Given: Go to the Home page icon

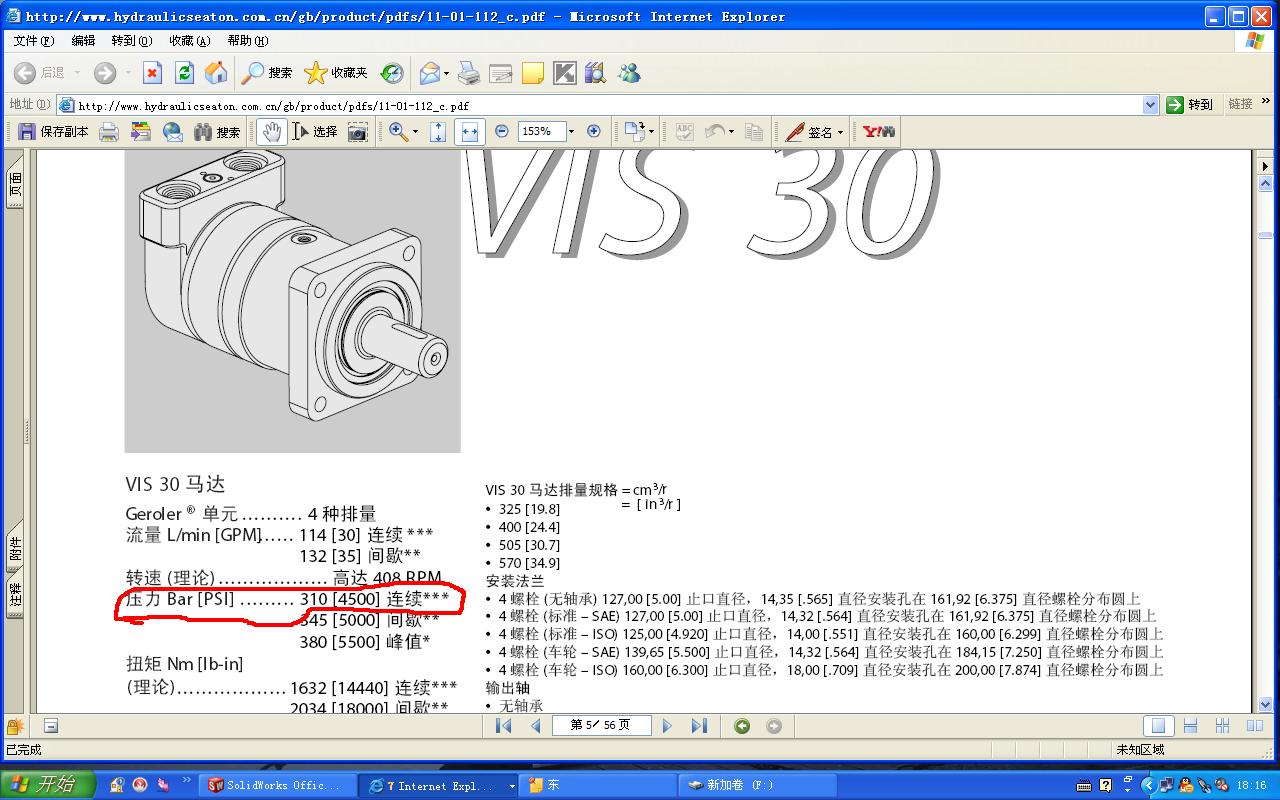Looking at the screenshot, I should pyautogui.click(x=215, y=73).
